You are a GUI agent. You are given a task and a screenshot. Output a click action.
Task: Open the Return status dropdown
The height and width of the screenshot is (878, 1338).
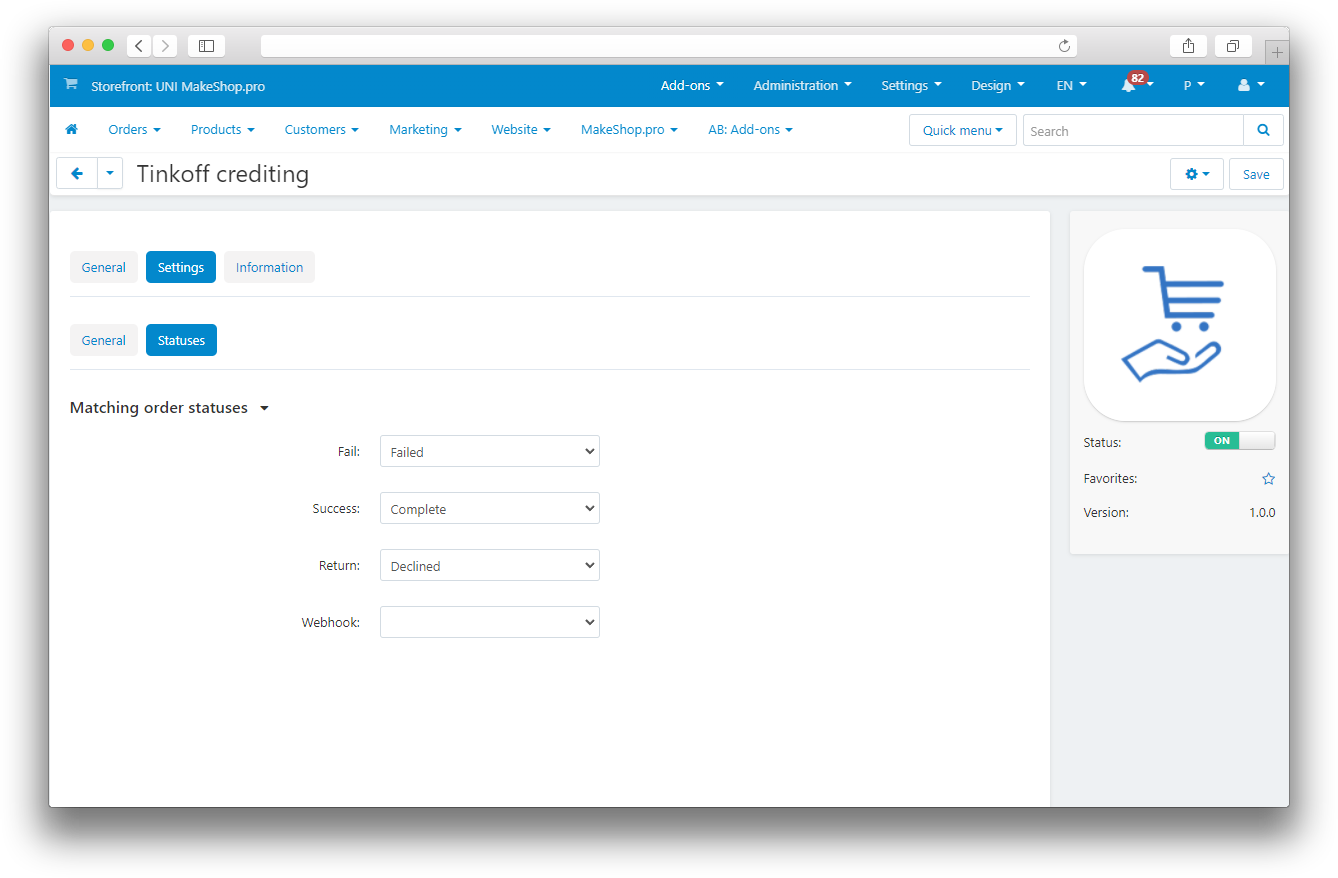coord(489,566)
